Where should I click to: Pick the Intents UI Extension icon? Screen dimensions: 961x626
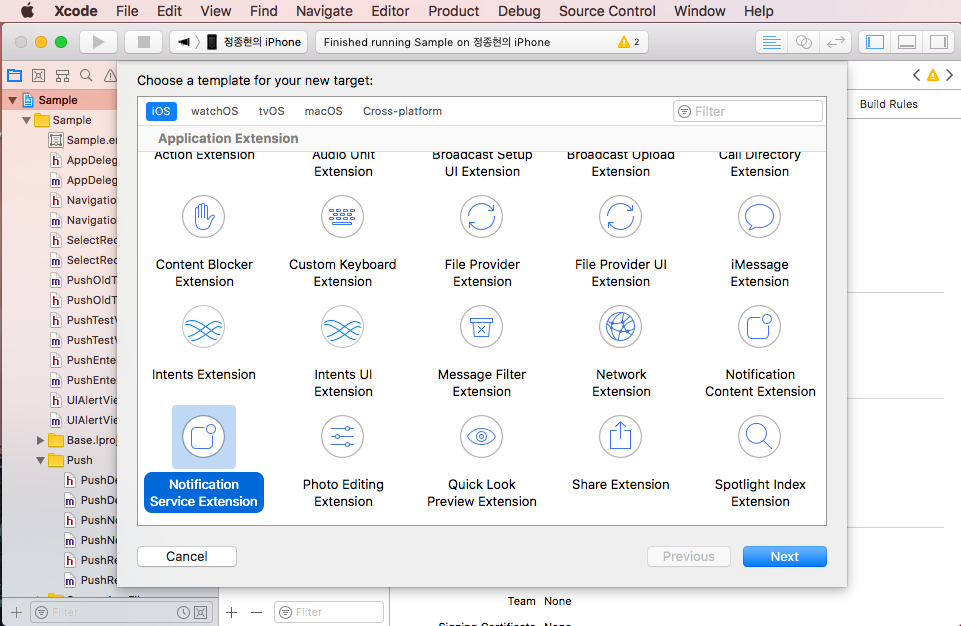pos(343,327)
